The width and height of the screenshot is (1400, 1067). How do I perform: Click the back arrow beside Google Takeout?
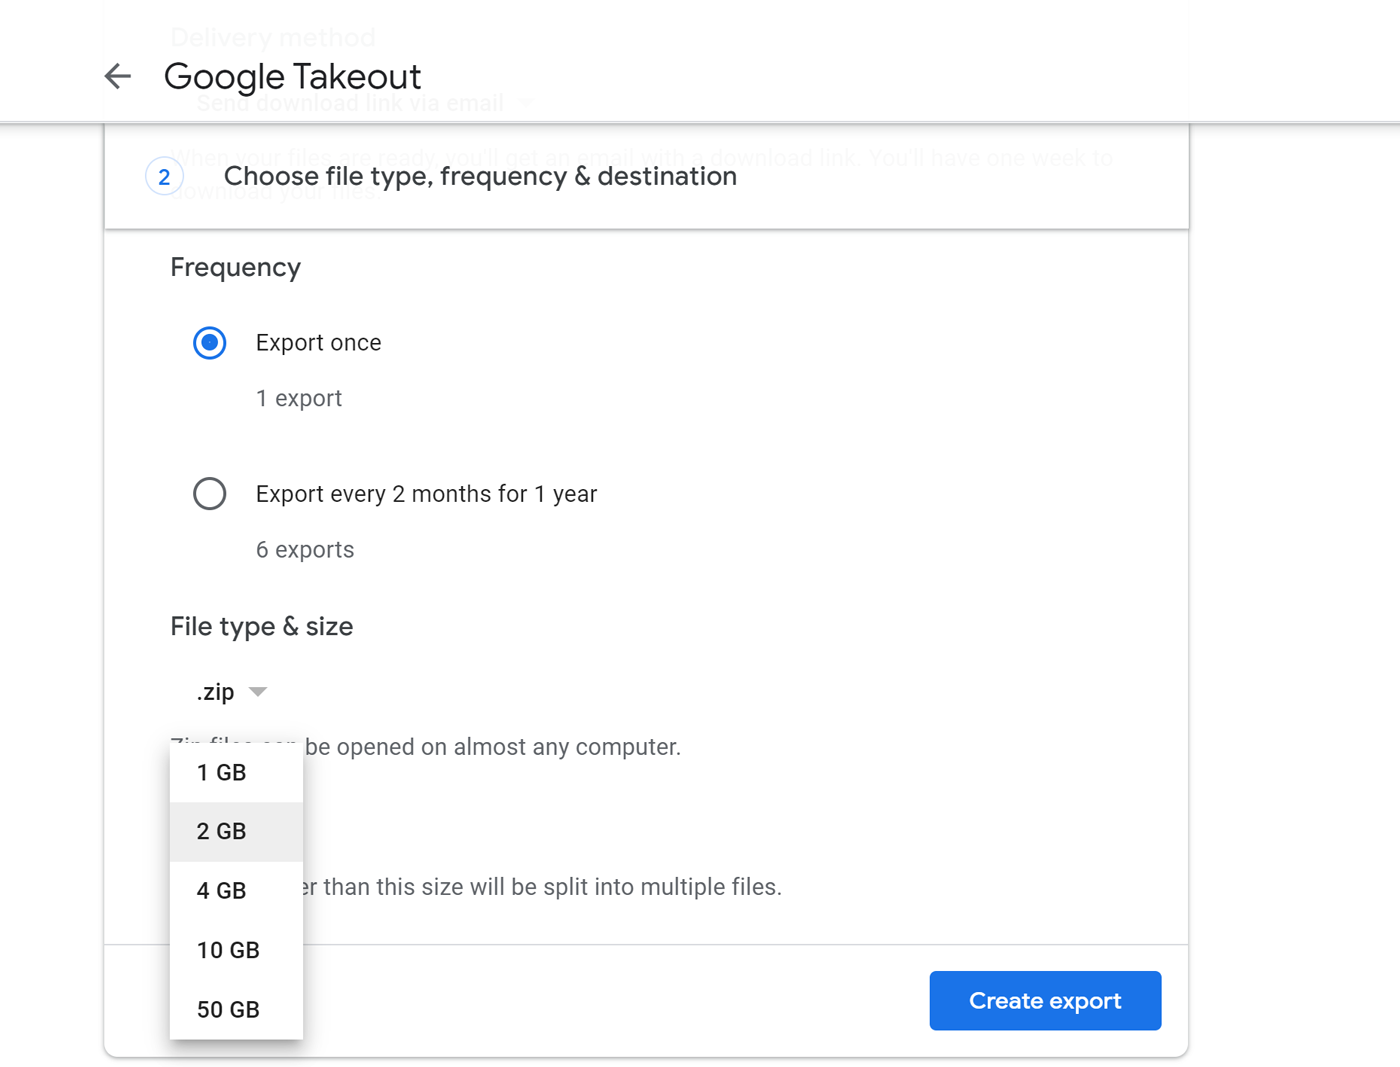coord(118,76)
